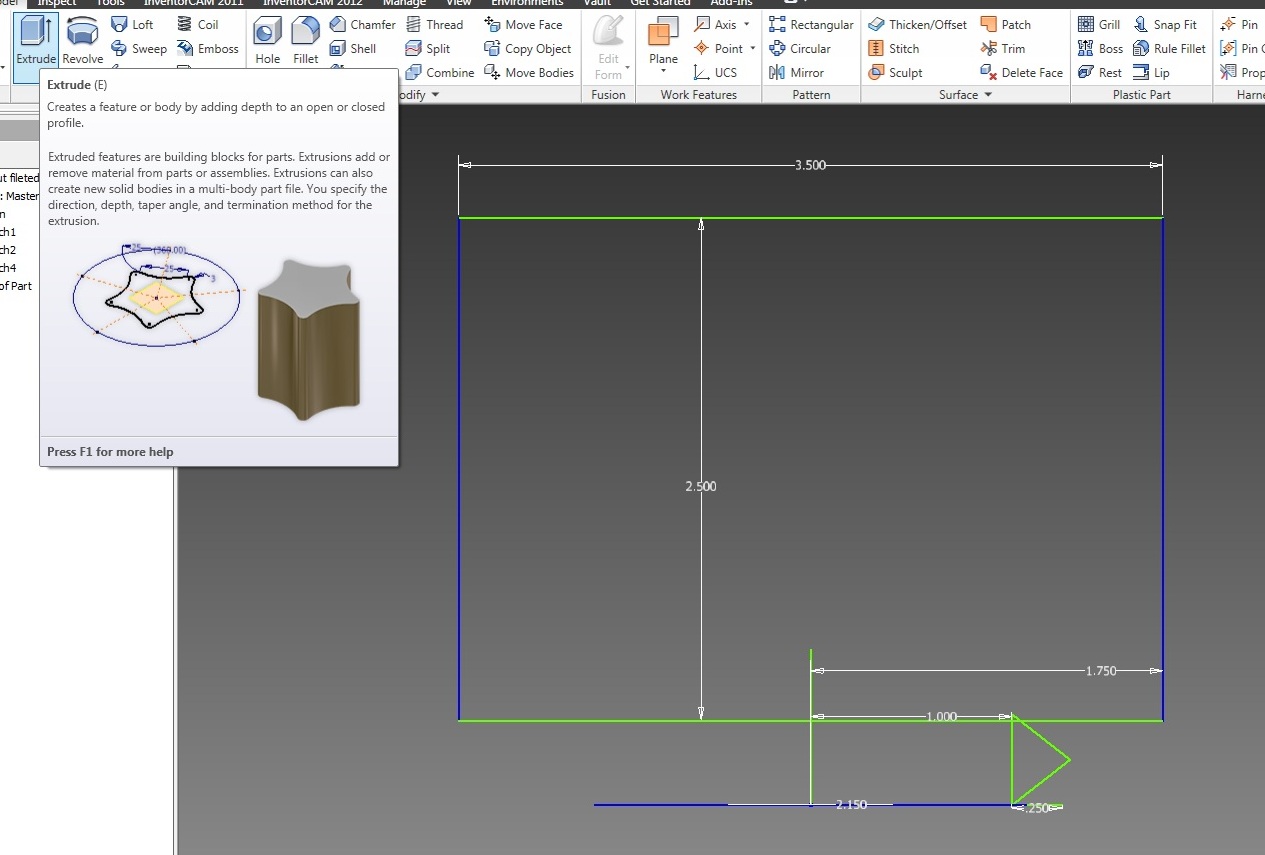1265x855 pixels.
Task: Select the left blue vertical sketch line
Action: 459,468
